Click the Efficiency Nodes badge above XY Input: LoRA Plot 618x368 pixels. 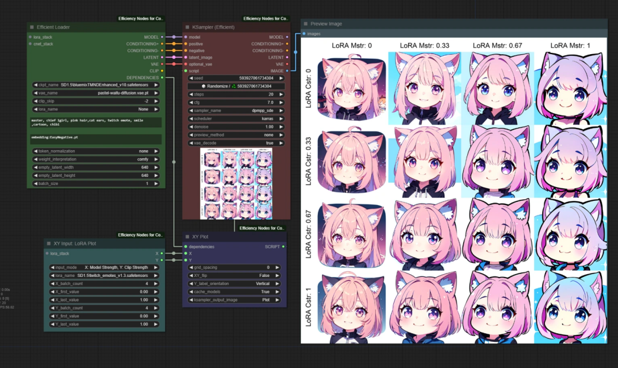pyautogui.click(x=140, y=235)
